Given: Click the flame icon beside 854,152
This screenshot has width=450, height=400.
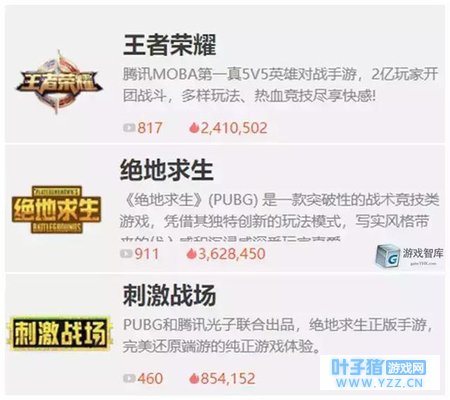Looking at the screenshot, I should coord(194,379).
